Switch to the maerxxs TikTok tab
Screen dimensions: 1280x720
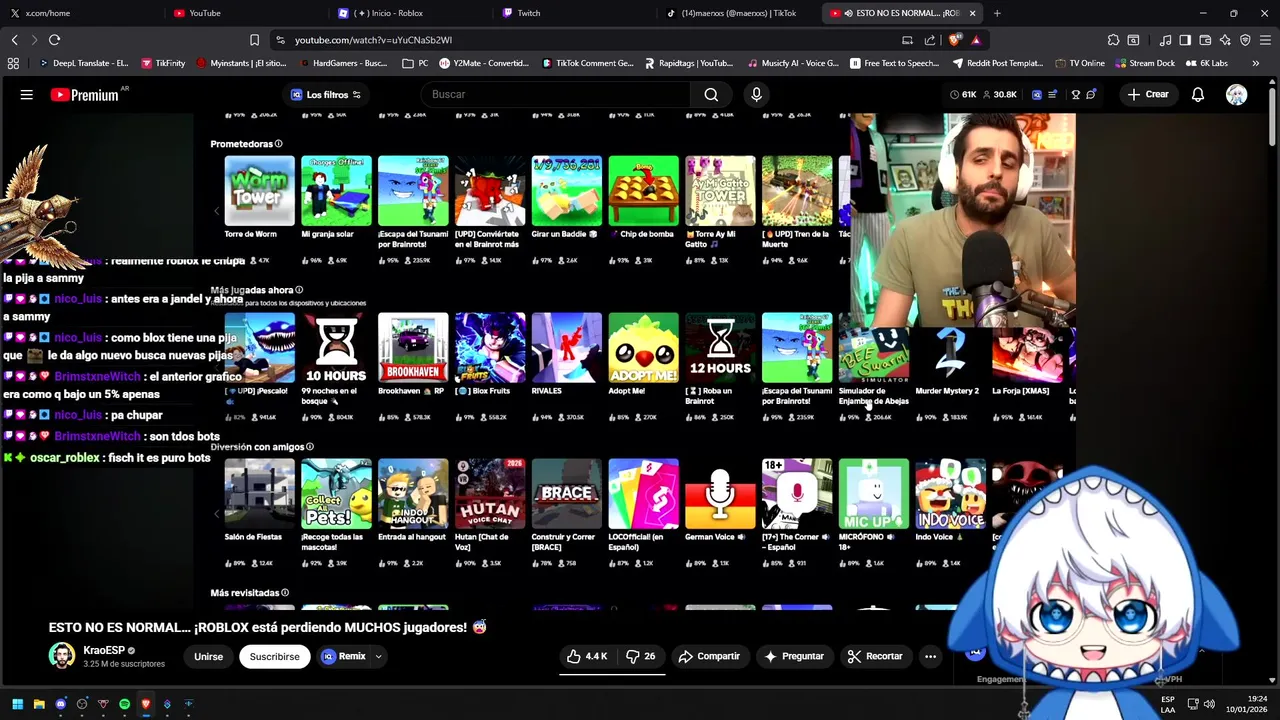coord(738,13)
